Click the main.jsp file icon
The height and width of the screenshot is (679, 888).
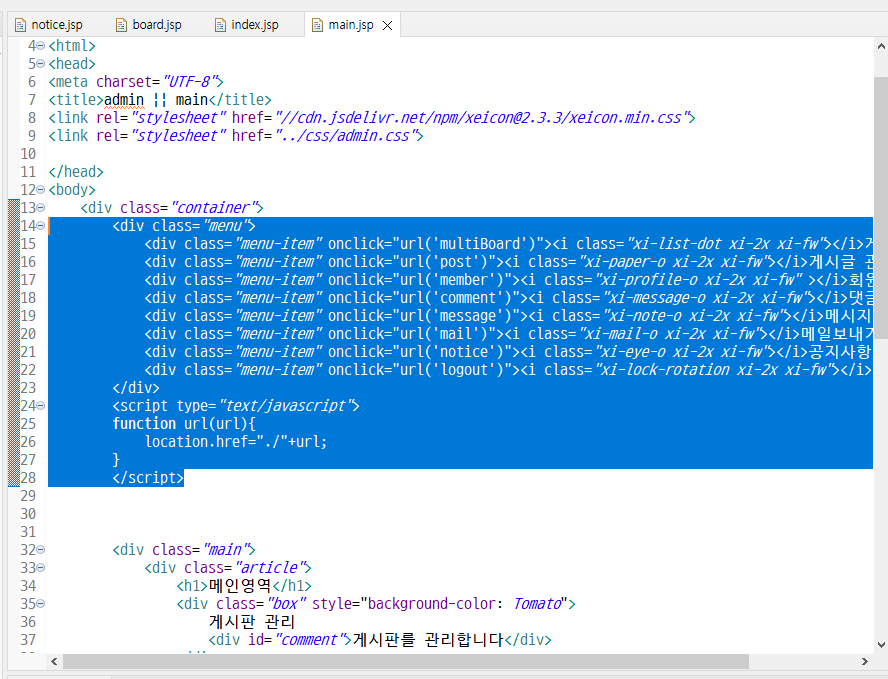click(318, 25)
